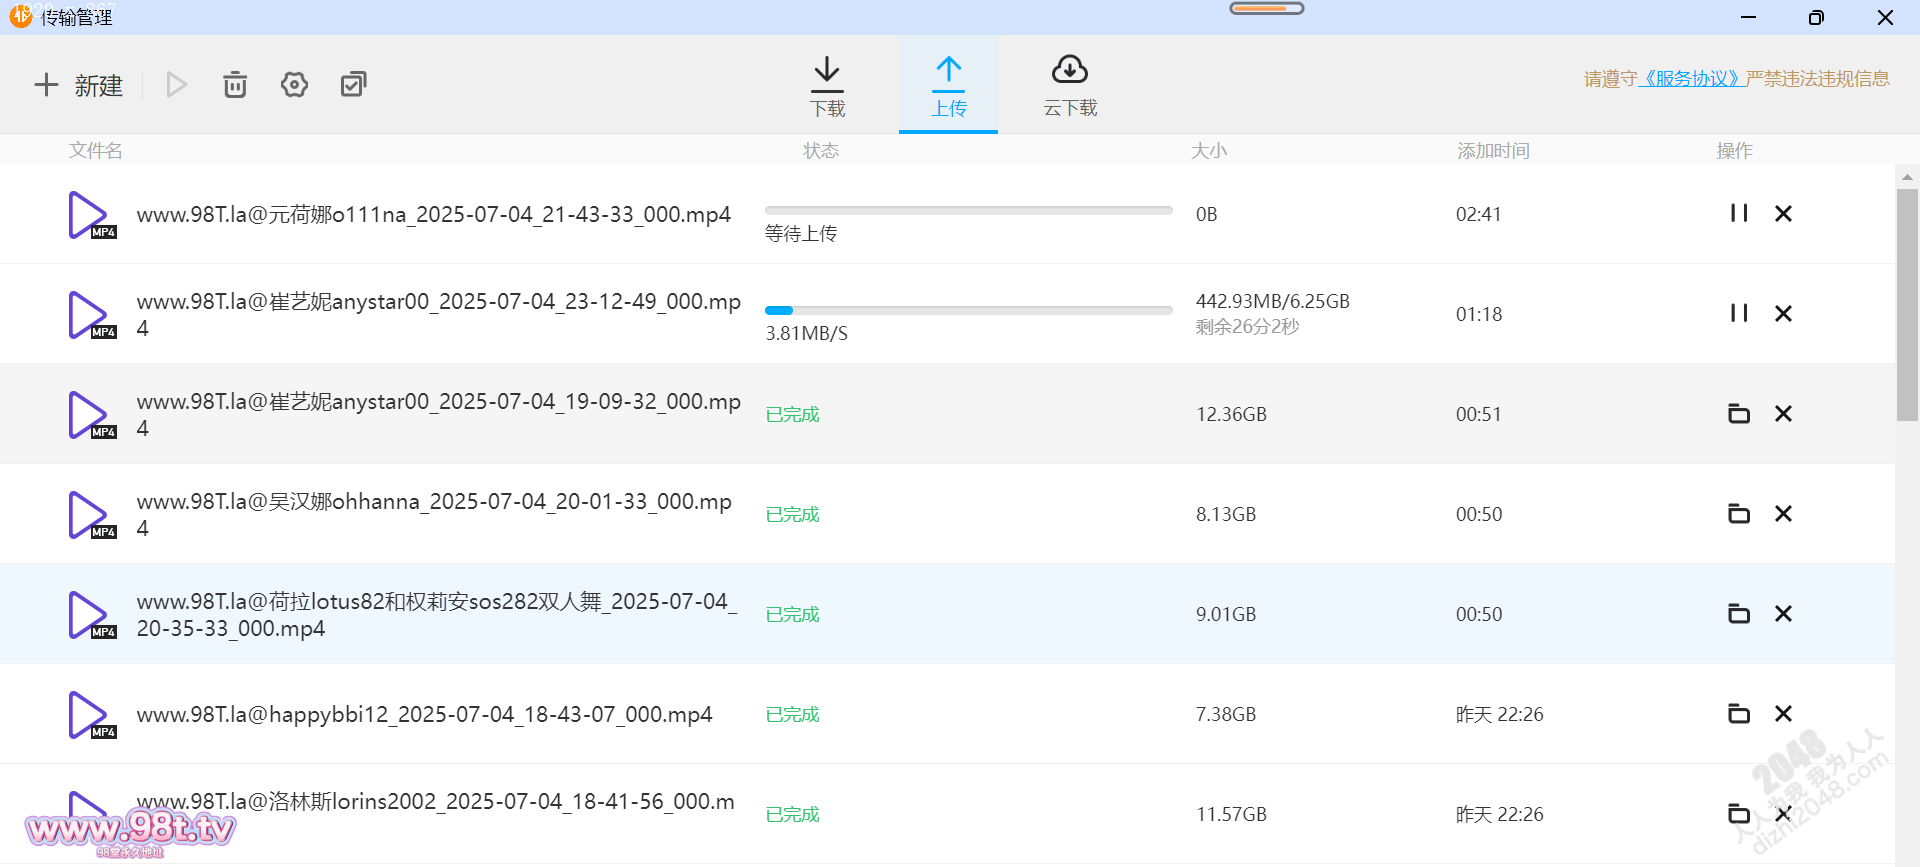
Task: Toggle the select-all checkbox icon in toolbar
Action: (353, 85)
